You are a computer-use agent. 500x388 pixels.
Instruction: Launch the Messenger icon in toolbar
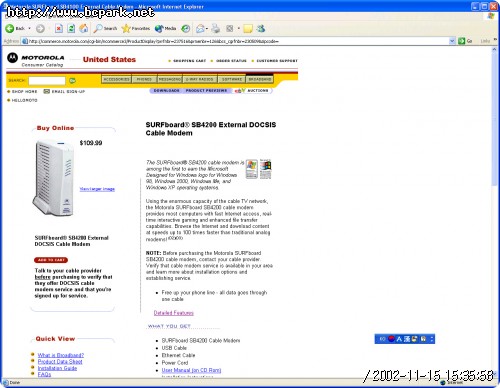click(261, 29)
